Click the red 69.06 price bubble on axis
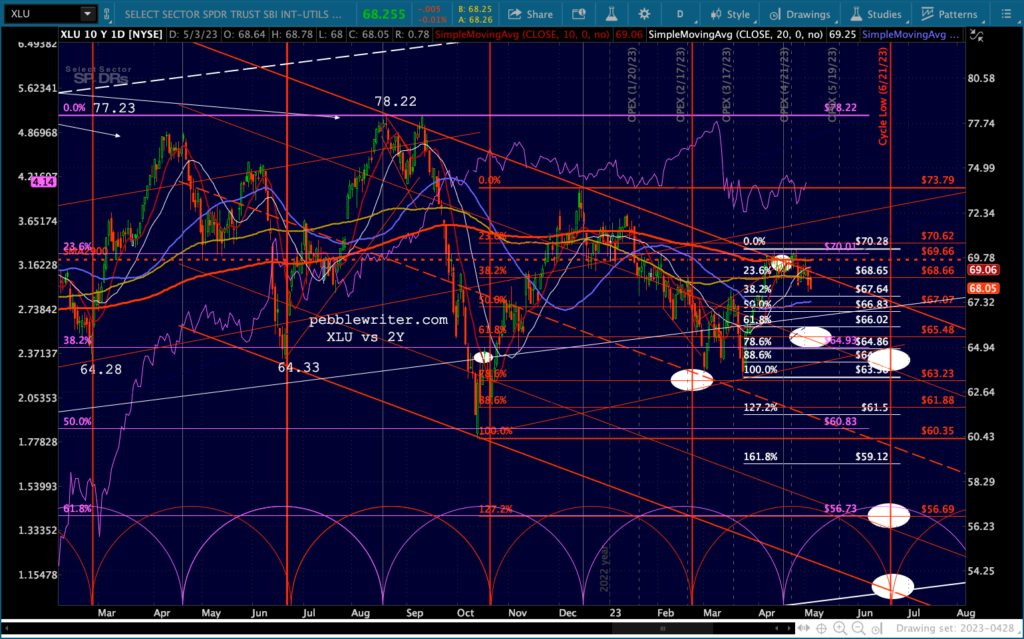This screenshot has width=1024, height=639. pos(983,270)
